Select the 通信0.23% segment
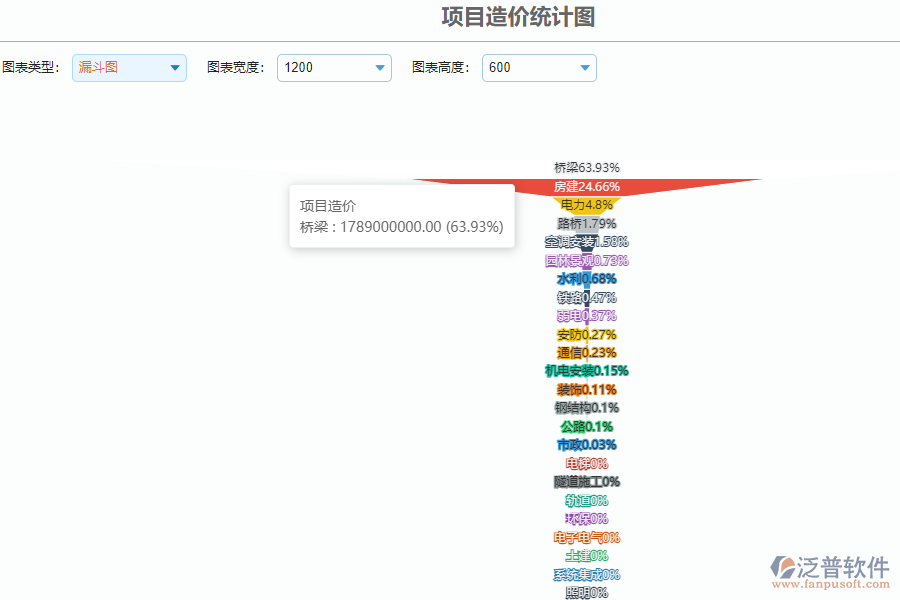 pyautogui.click(x=588, y=353)
